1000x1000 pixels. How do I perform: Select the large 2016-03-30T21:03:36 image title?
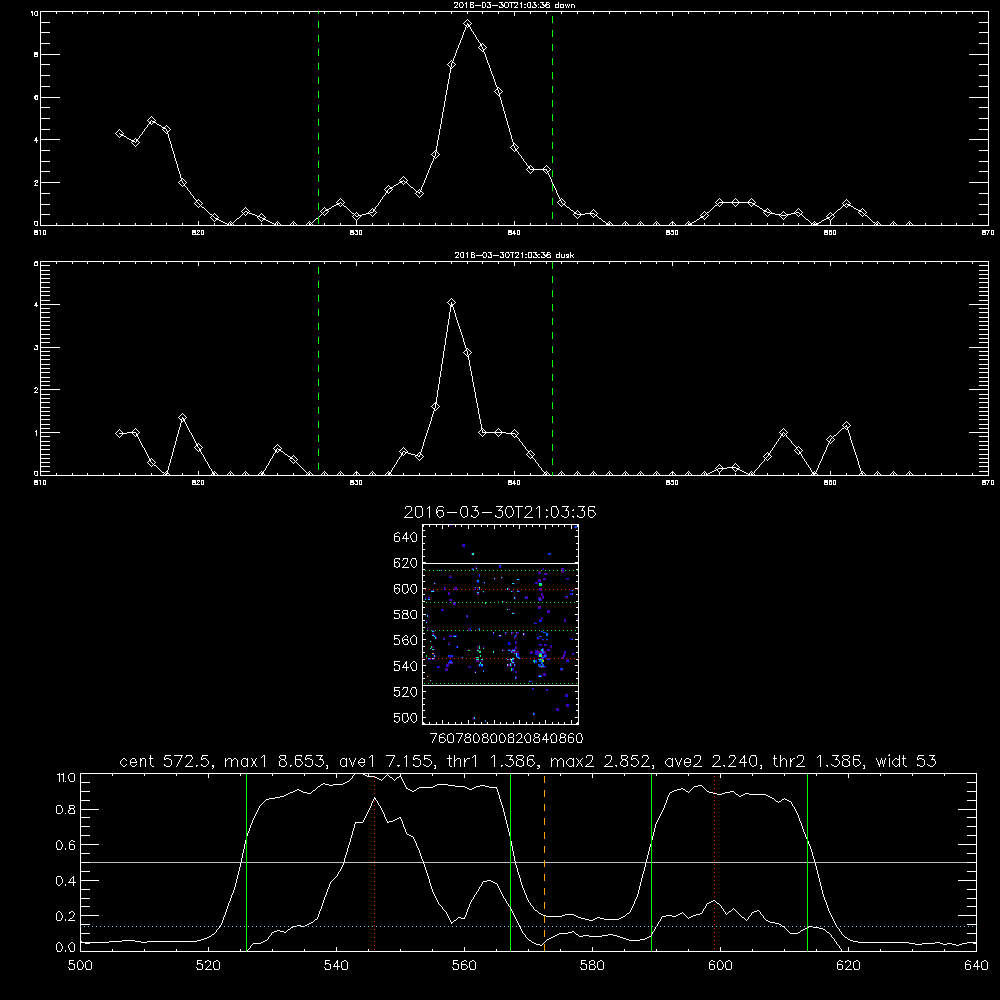click(500, 512)
